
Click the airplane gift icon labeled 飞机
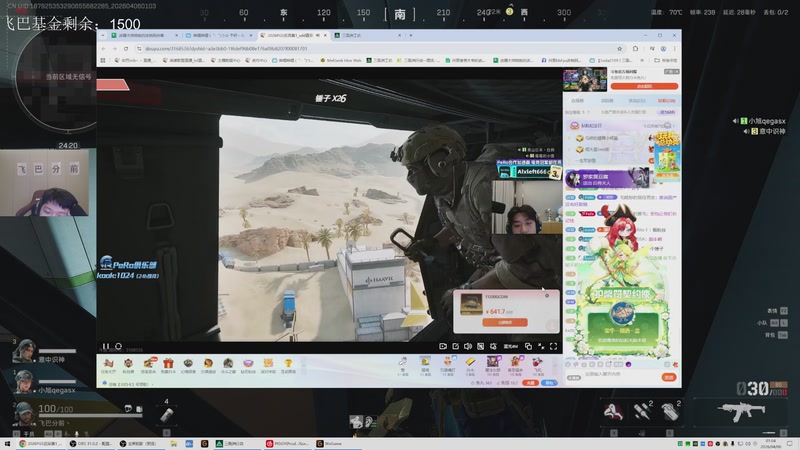coord(538,363)
